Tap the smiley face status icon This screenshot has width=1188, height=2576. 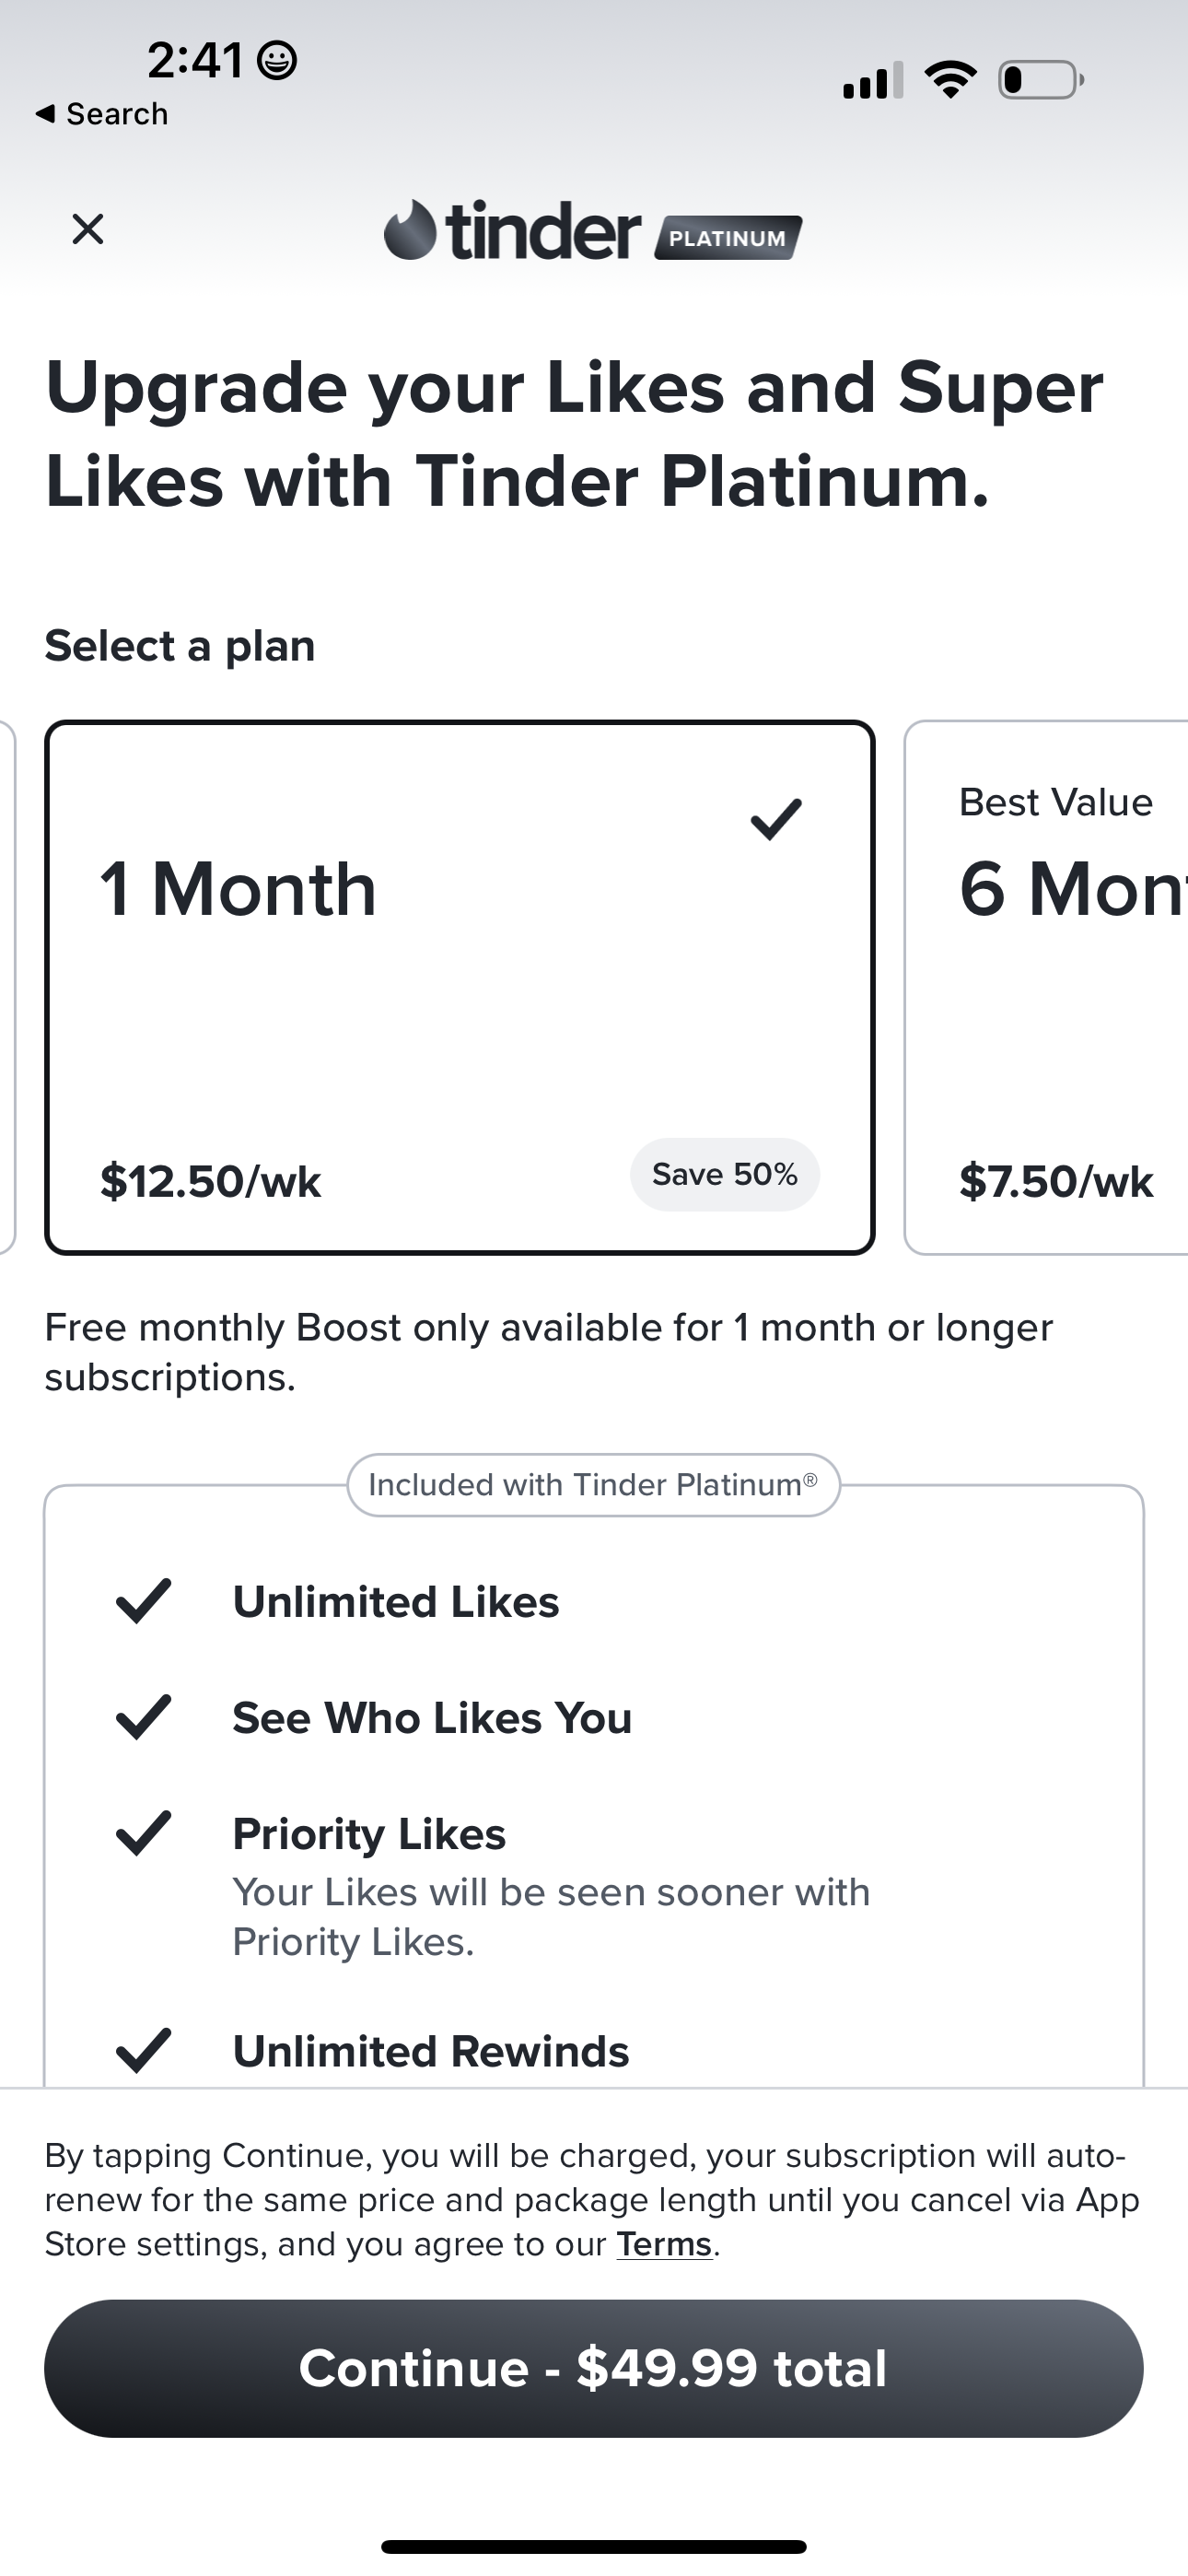tap(277, 61)
